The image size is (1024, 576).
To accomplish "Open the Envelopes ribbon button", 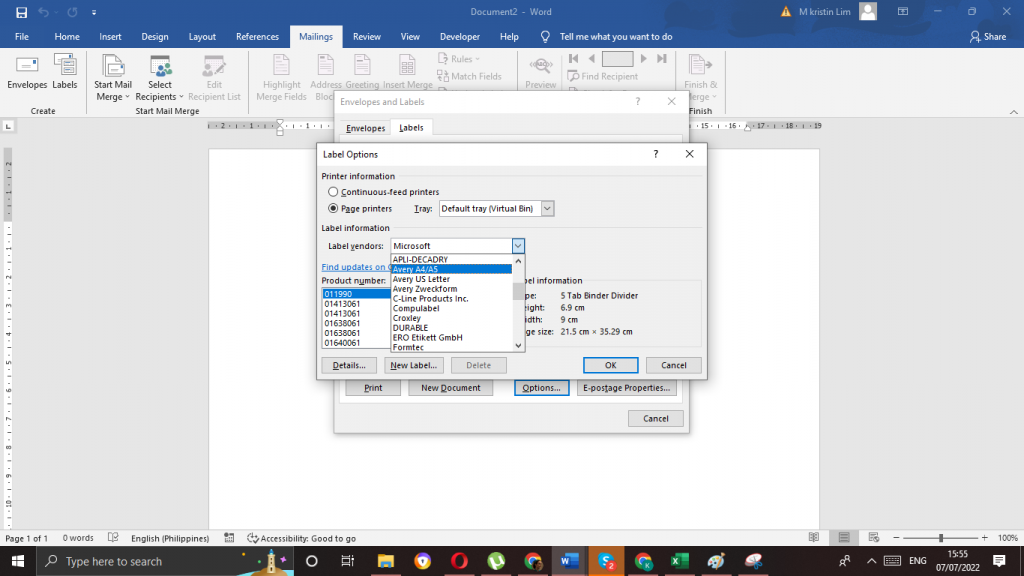I will 27,72.
